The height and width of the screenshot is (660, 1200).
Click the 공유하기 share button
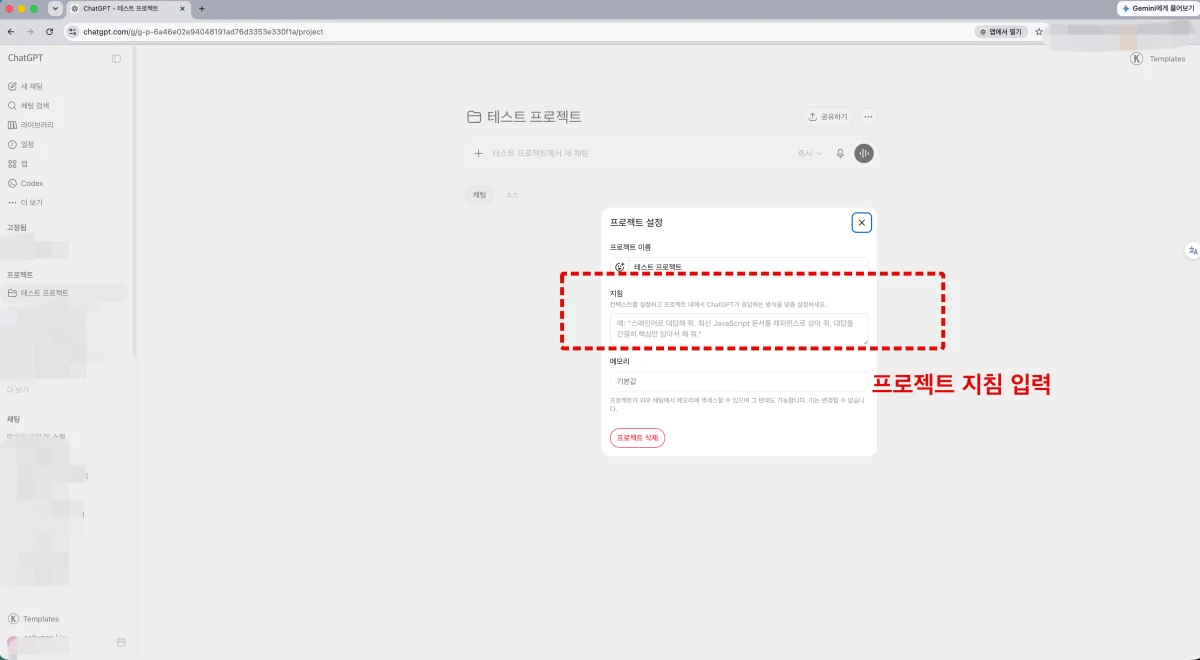pos(828,117)
